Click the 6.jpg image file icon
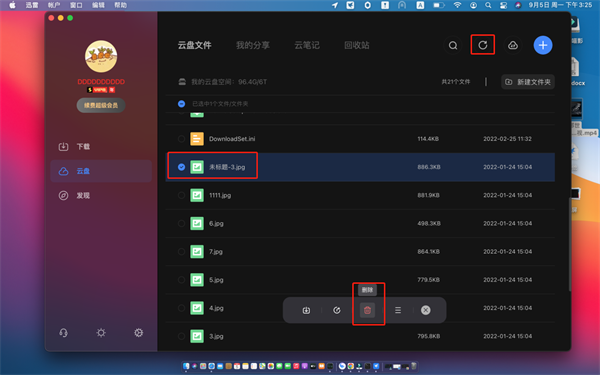Viewport: 600px width, 375px height. 197,223
